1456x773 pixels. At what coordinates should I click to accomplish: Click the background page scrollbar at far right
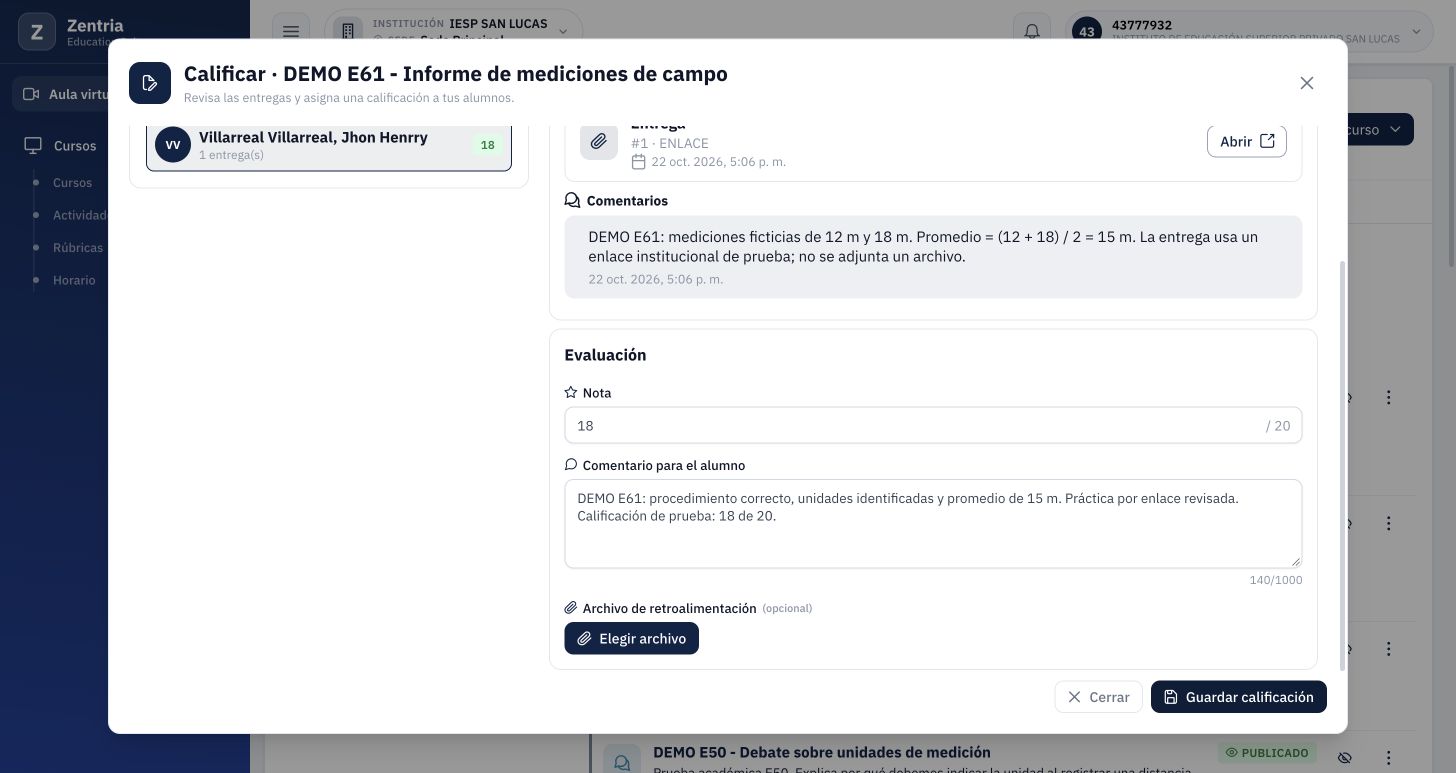coord(1451,165)
